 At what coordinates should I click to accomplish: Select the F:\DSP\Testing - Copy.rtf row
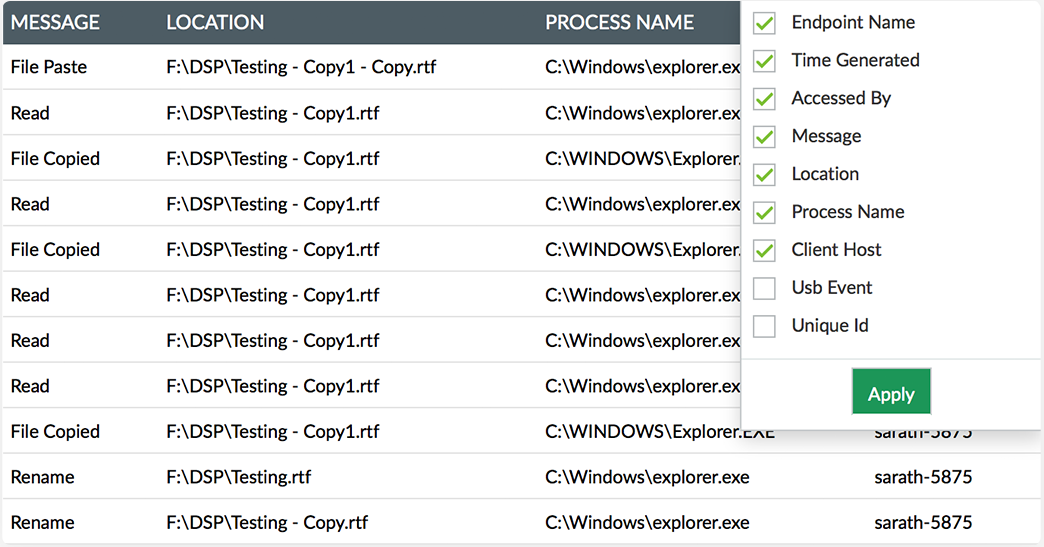[x=522, y=522]
